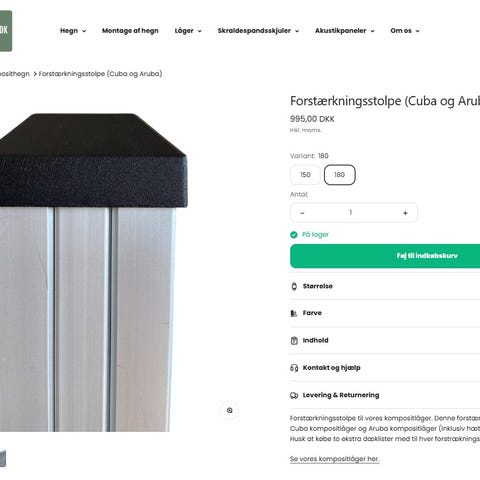
Task: Expand the Akustikpaneler menu
Action: click(x=345, y=31)
